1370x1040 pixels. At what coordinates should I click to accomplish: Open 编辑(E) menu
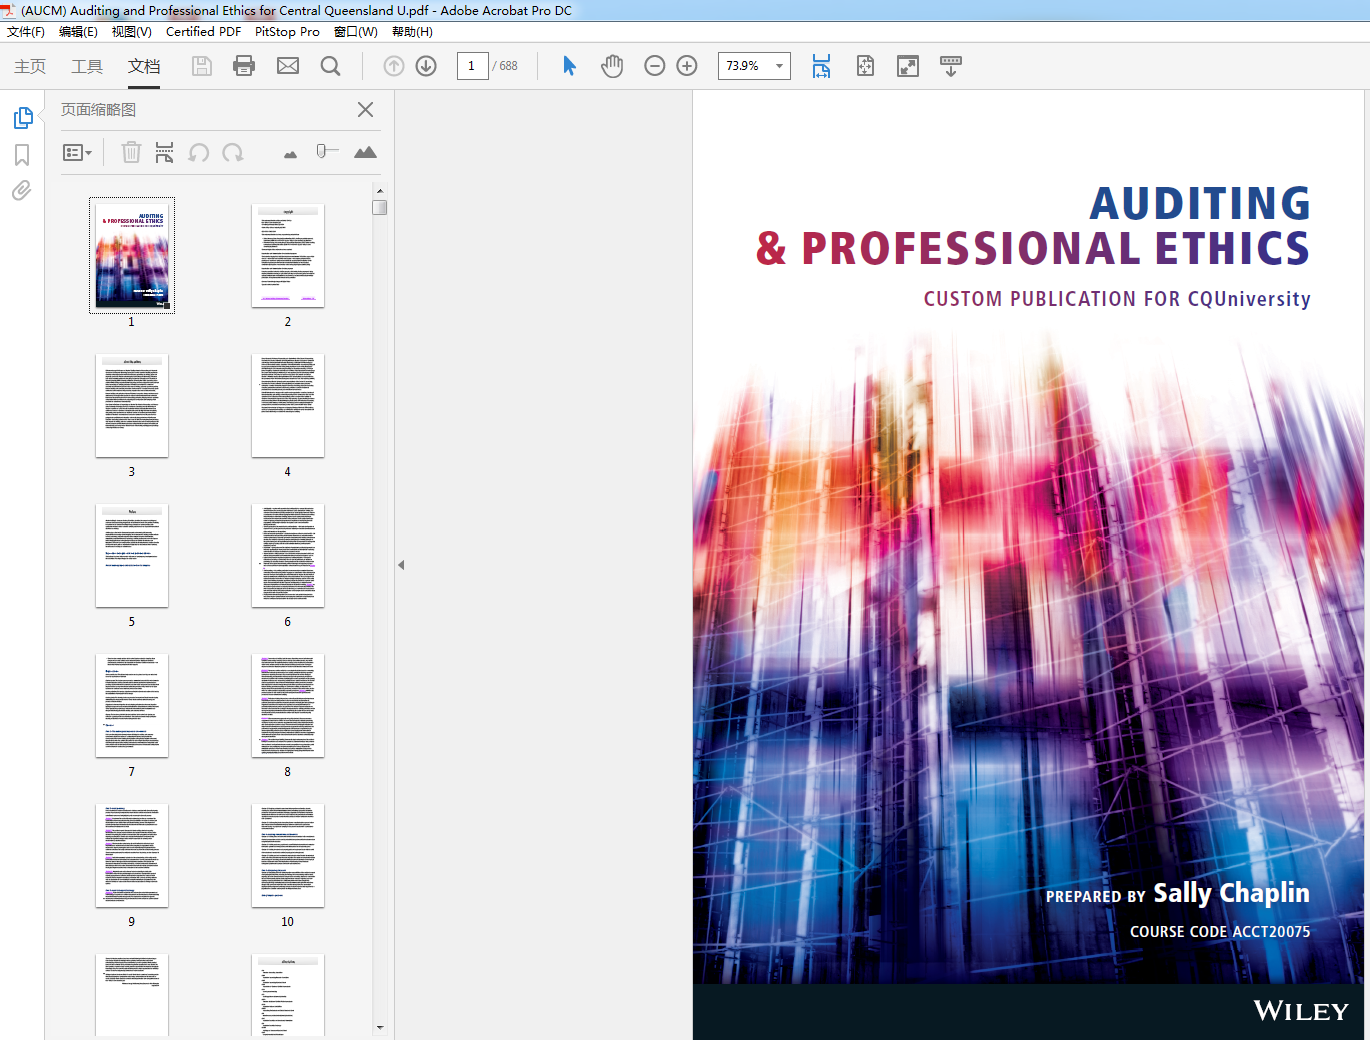78,32
